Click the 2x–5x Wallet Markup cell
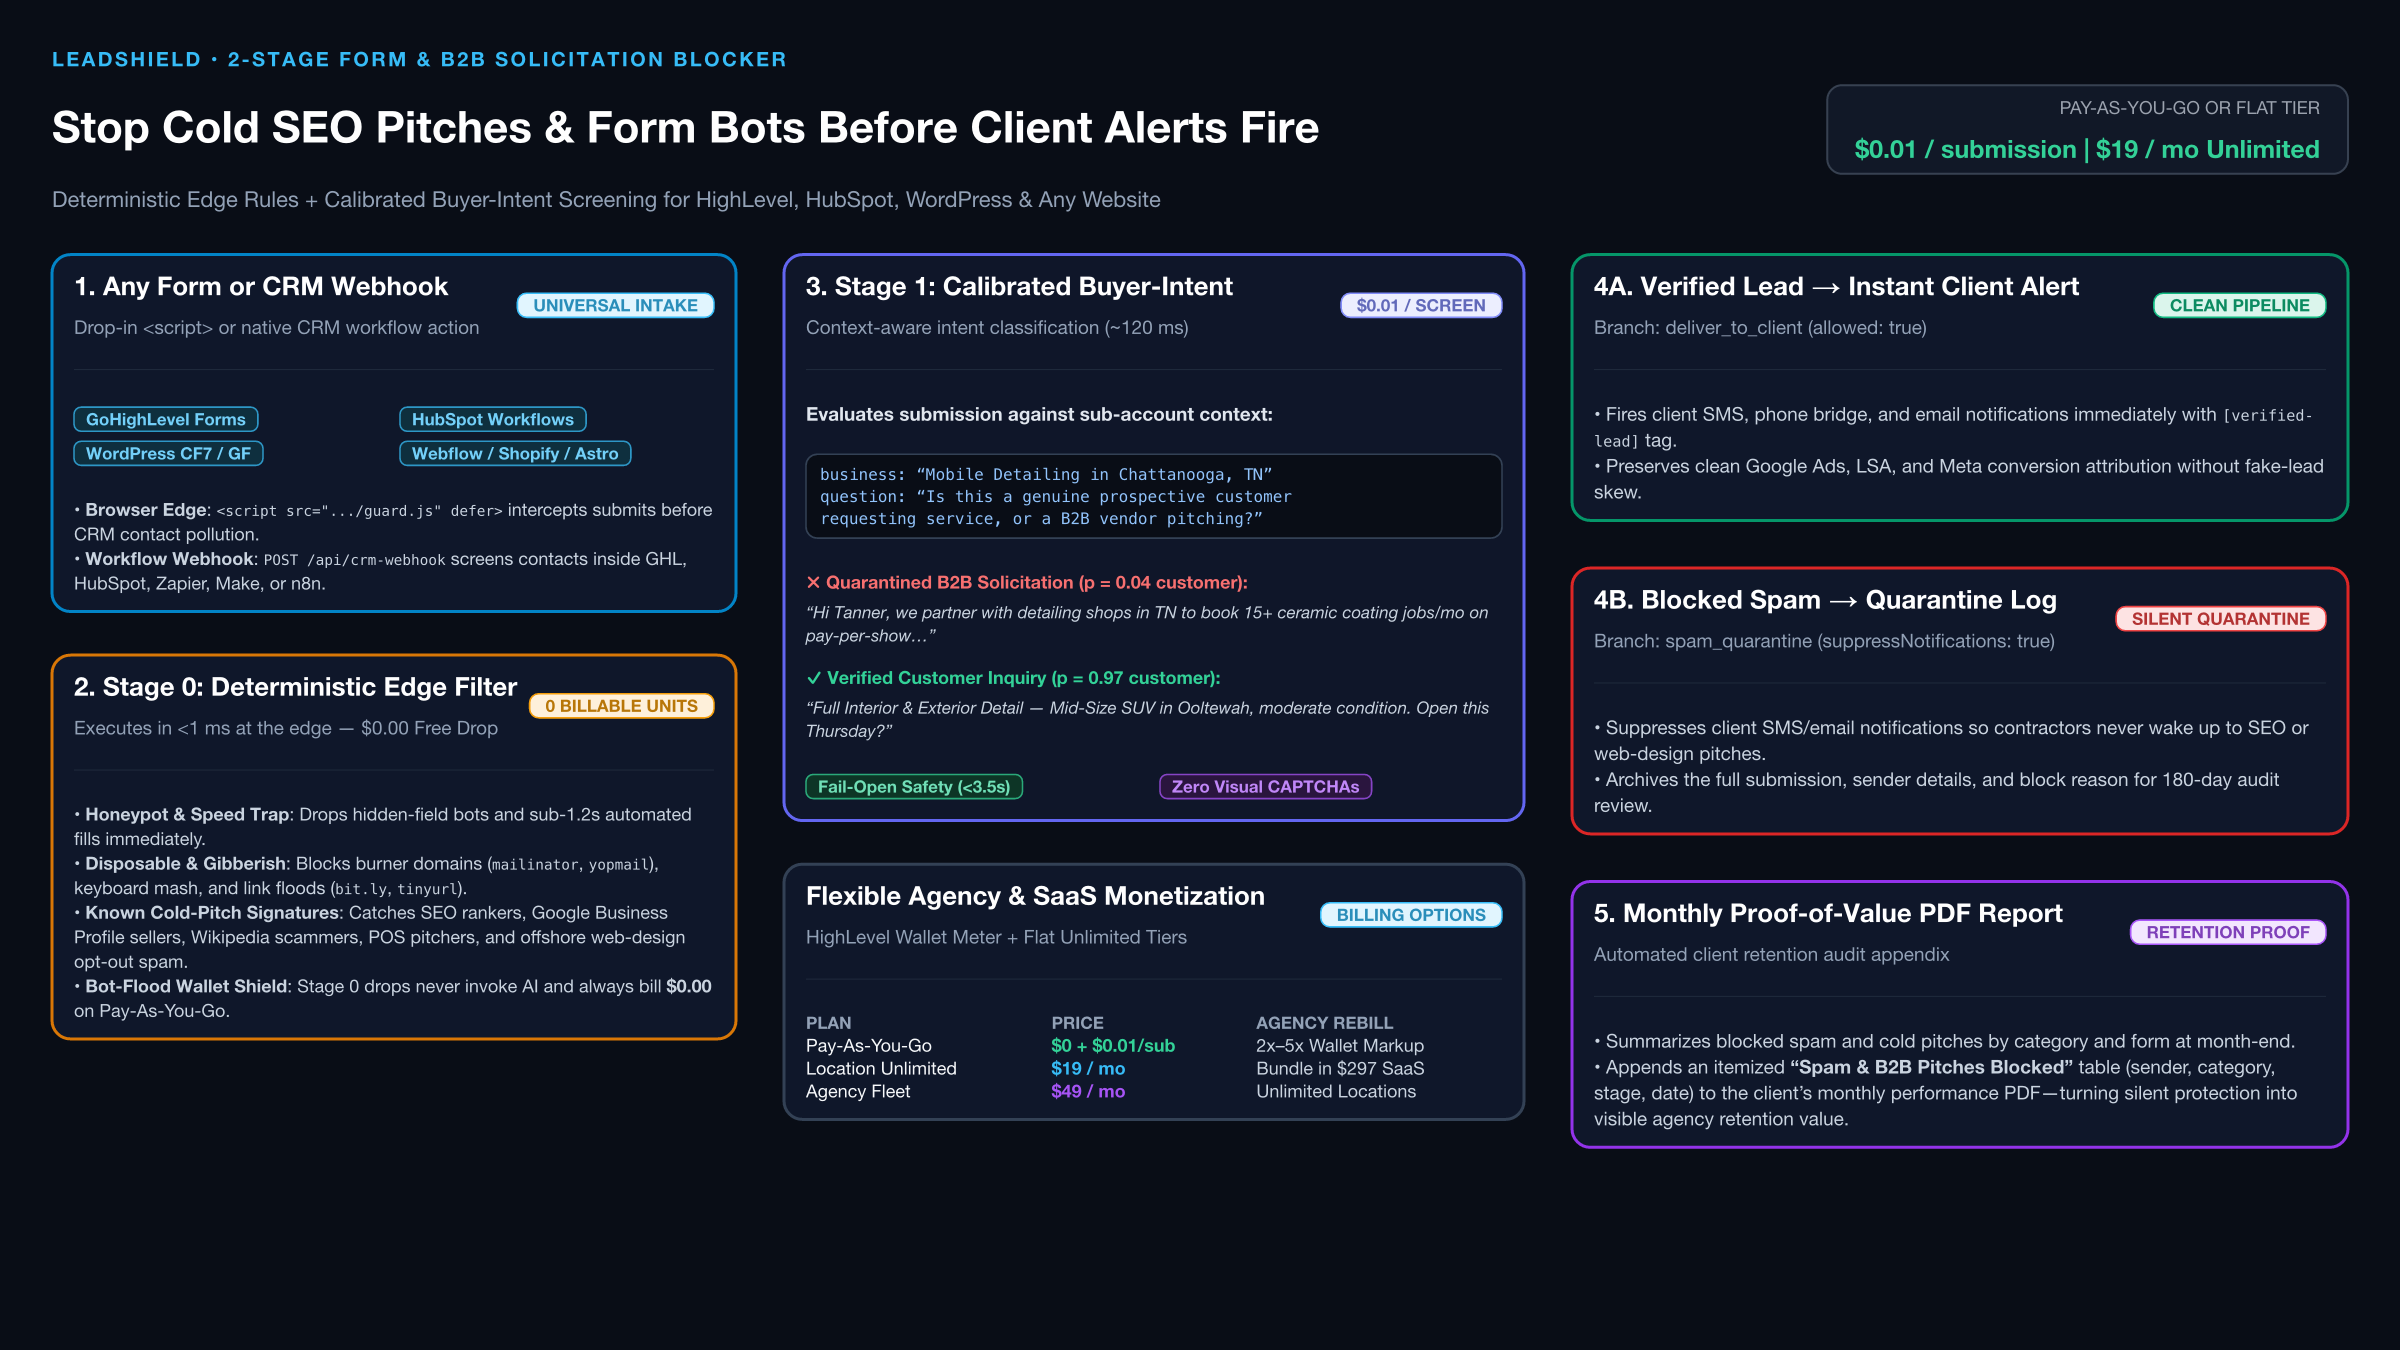The width and height of the screenshot is (2400, 1350). pos(1340,1046)
